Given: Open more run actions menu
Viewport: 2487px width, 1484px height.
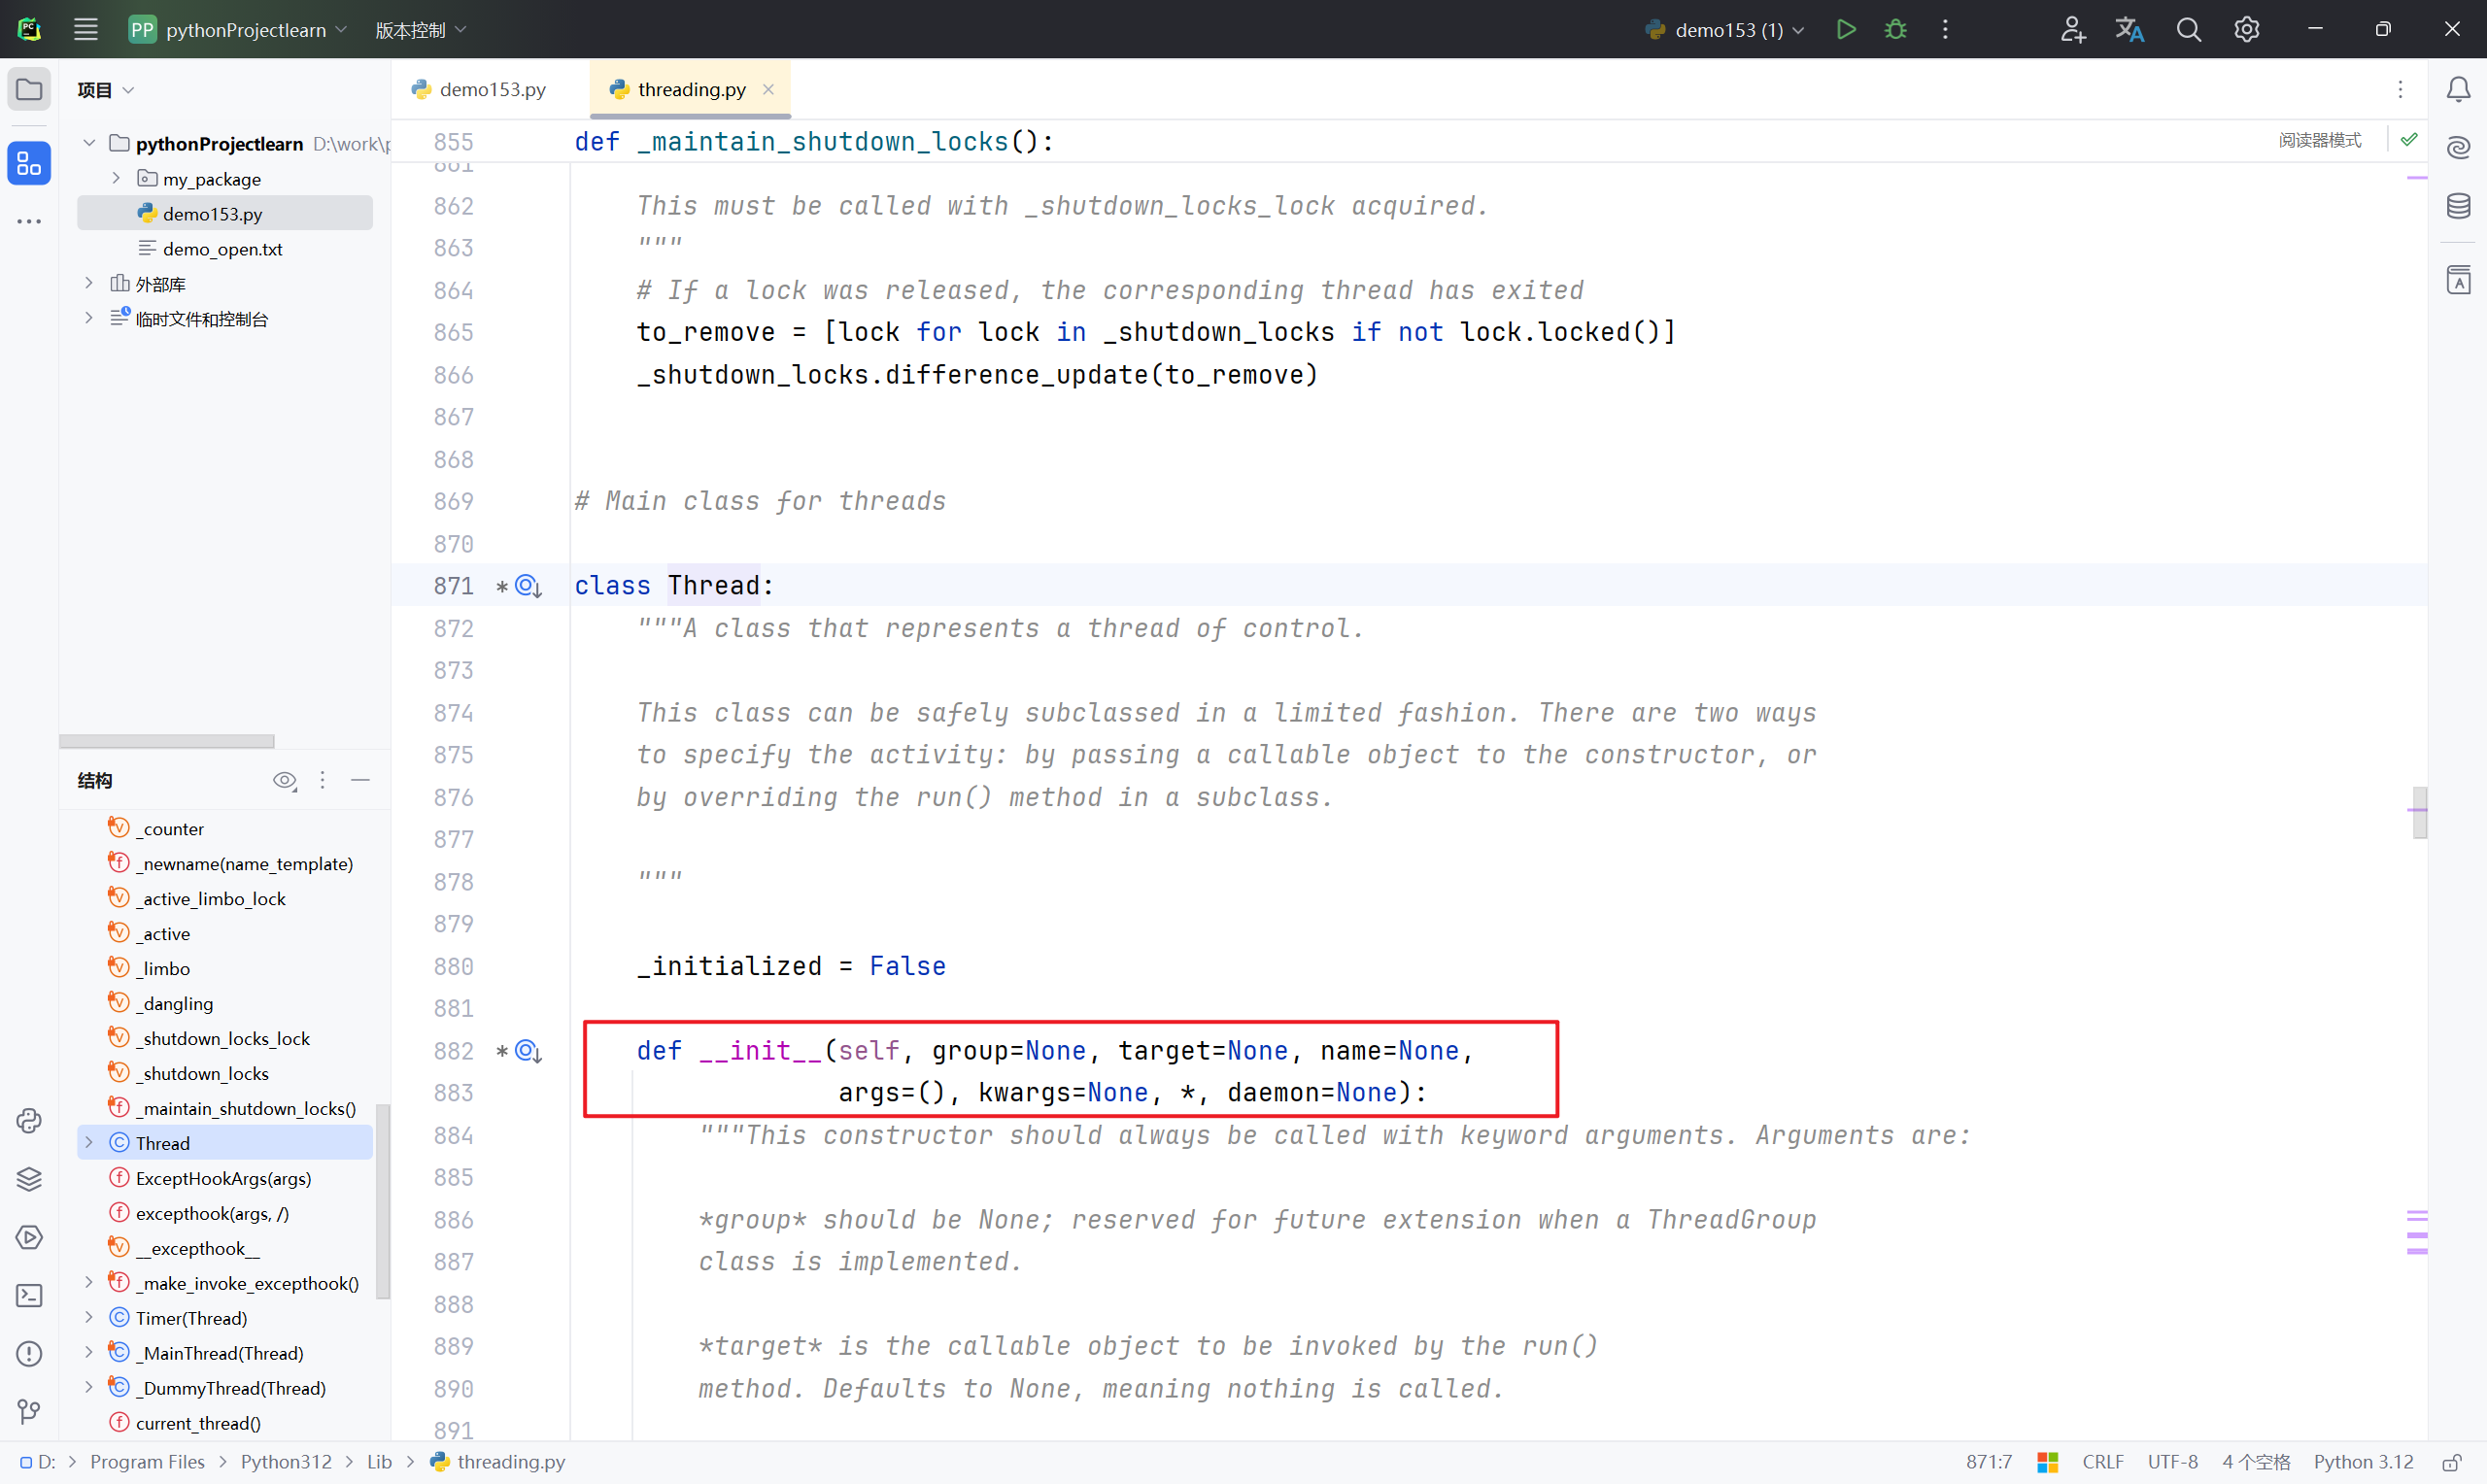Looking at the screenshot, I should pos(1945,29).
